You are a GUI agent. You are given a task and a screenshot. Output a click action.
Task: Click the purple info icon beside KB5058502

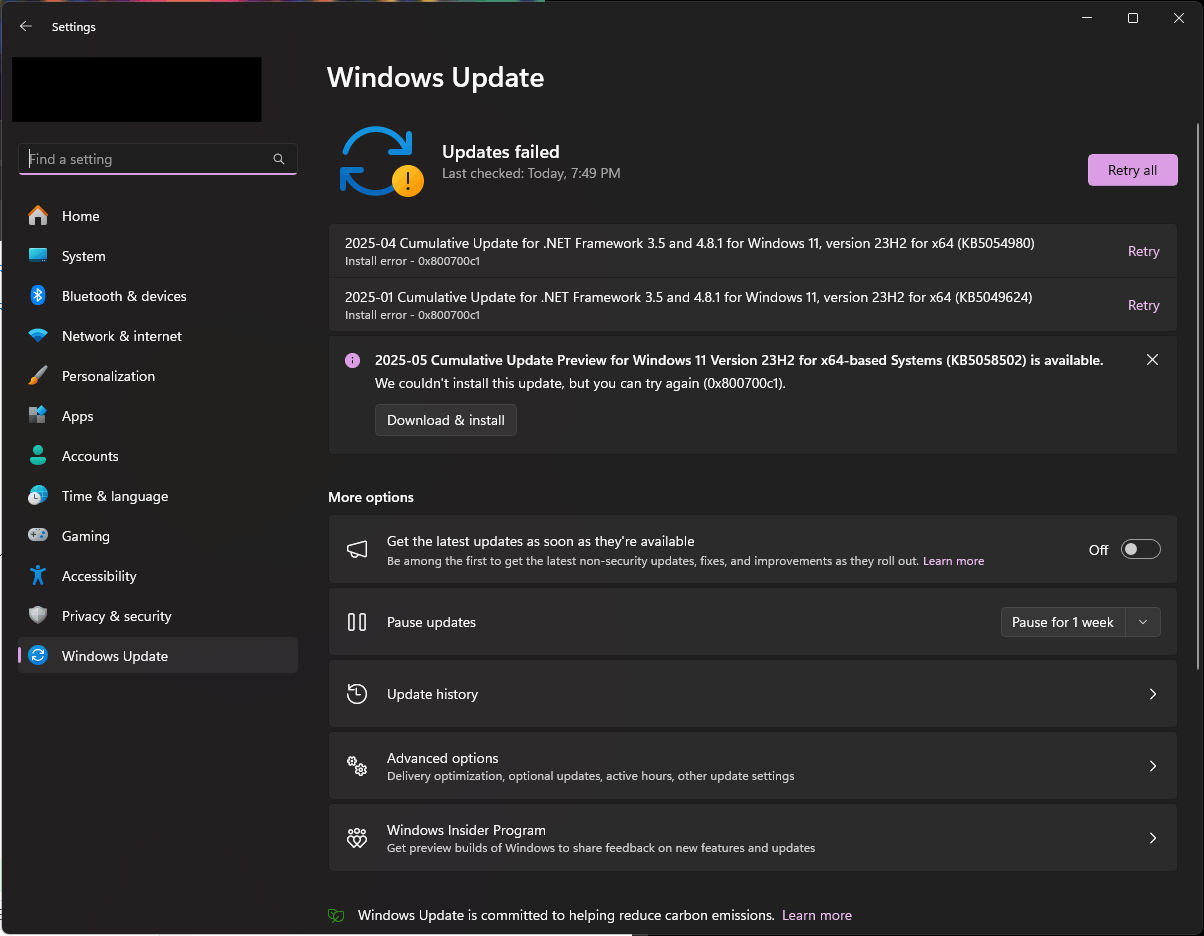pos(352,361)
